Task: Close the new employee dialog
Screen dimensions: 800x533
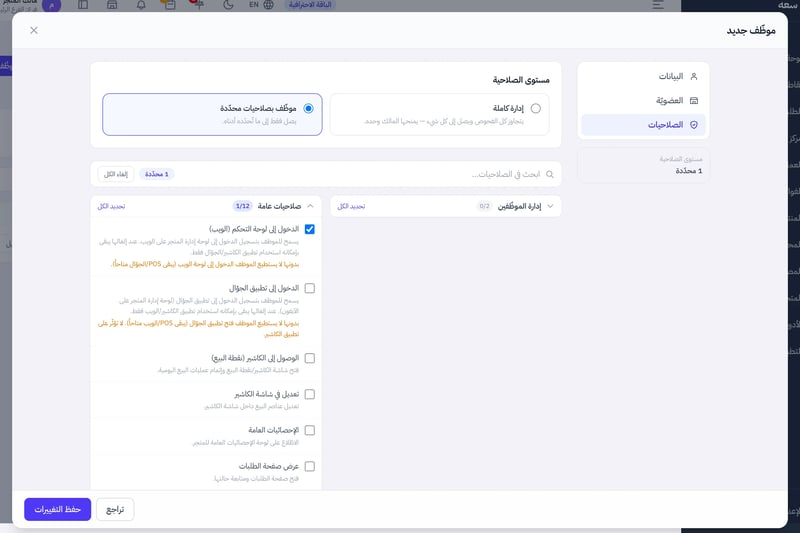Action: point(34,31)
